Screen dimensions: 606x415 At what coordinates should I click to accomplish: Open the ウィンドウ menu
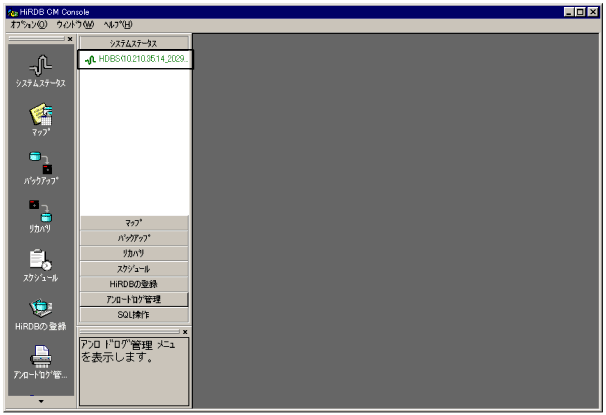click(x=75, y=25)
